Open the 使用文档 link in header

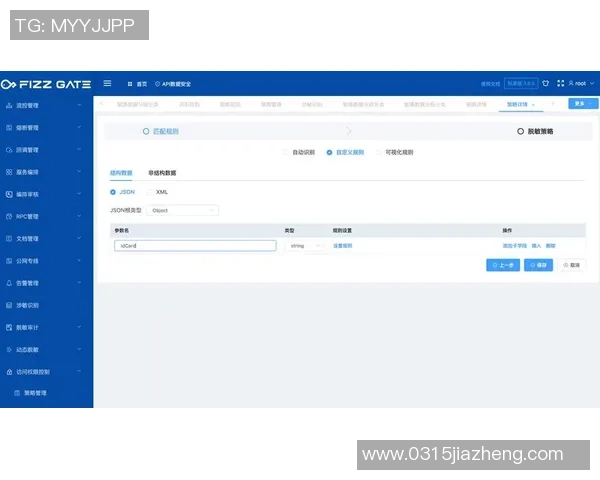pos(490,83)
